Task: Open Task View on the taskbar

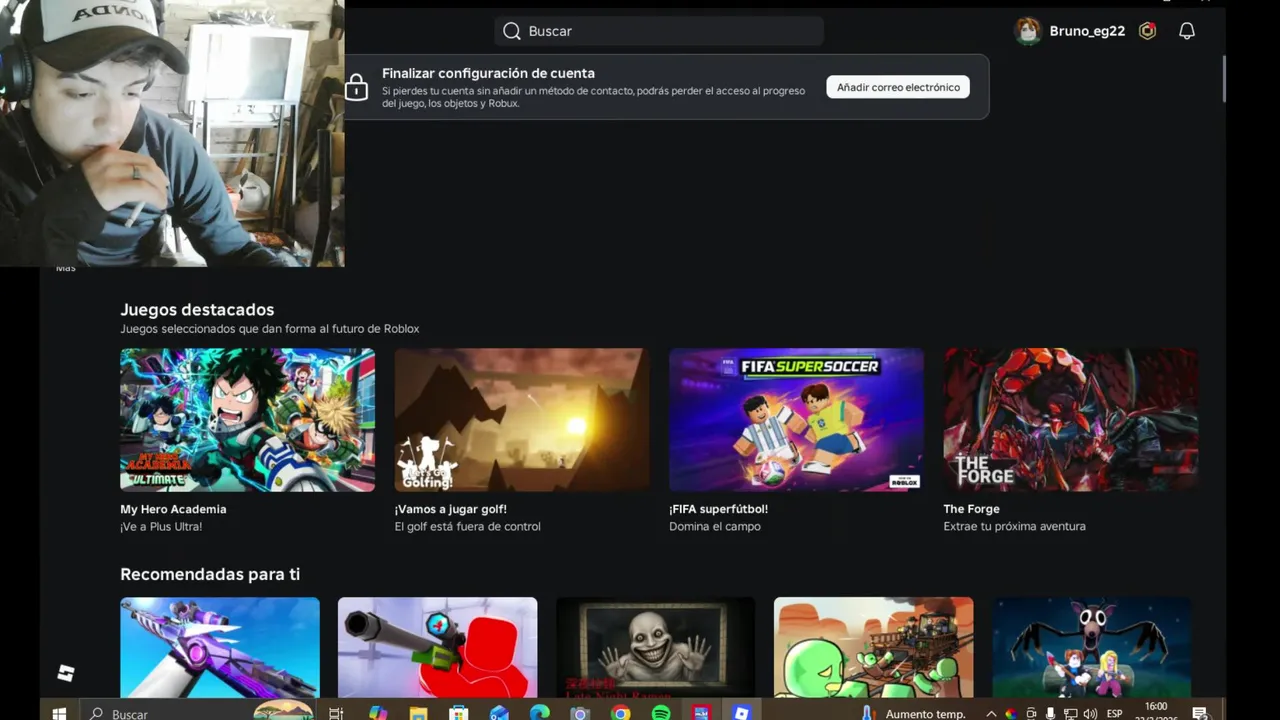Action: click(x=336, y=713)
